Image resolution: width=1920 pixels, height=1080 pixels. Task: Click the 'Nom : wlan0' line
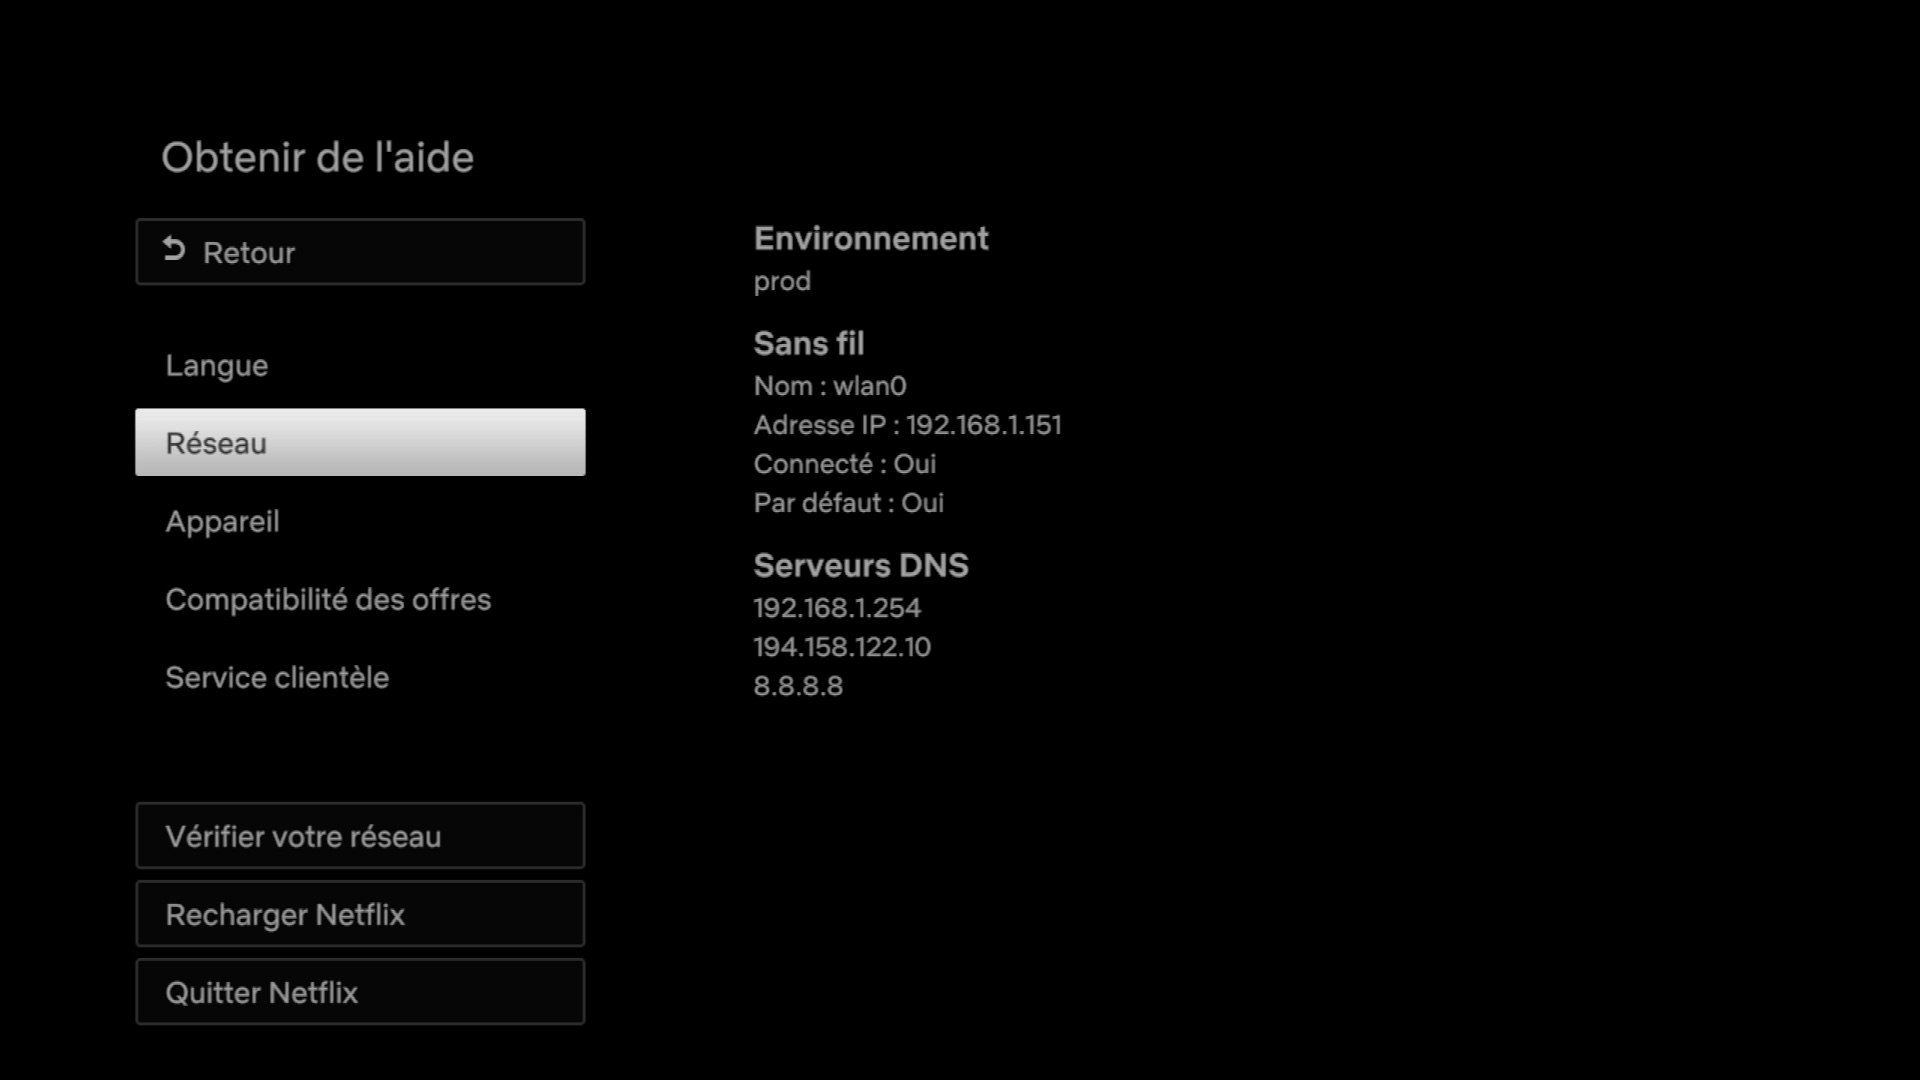pos(830,386)
